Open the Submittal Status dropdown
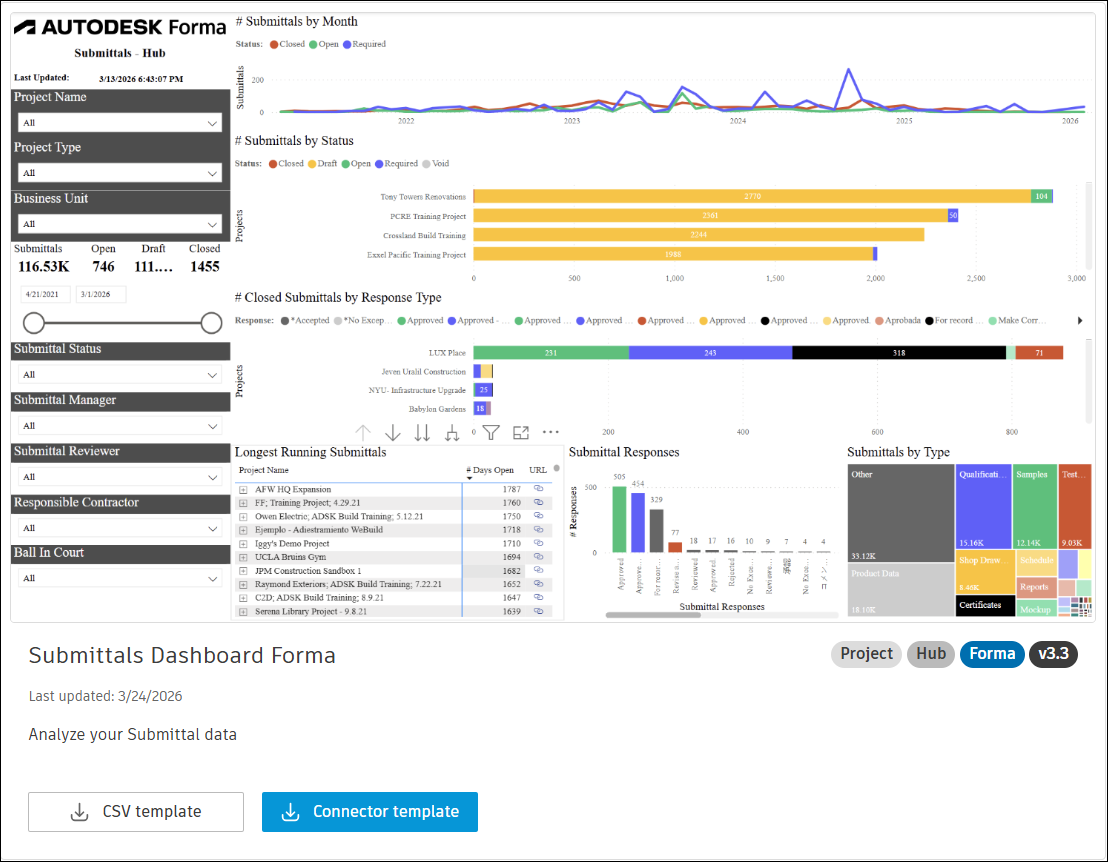This screenshot has width=1108, height=862. coord(119,374)
